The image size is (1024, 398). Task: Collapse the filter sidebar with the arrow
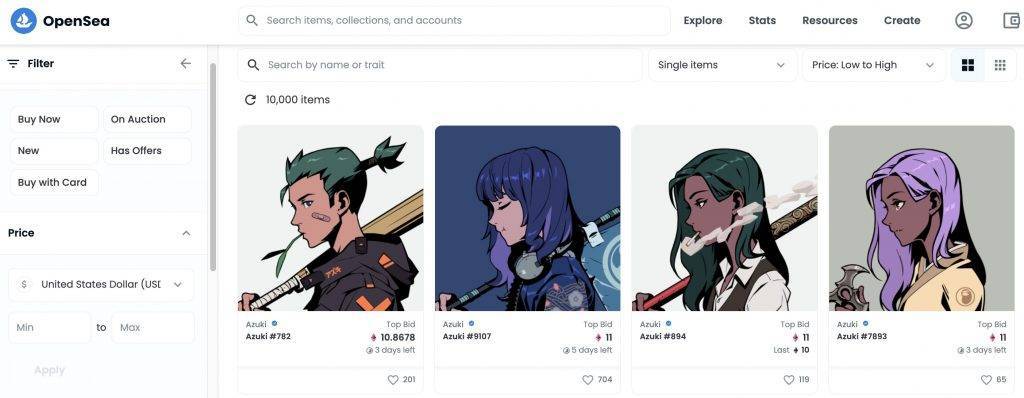[x=185, y=63]
